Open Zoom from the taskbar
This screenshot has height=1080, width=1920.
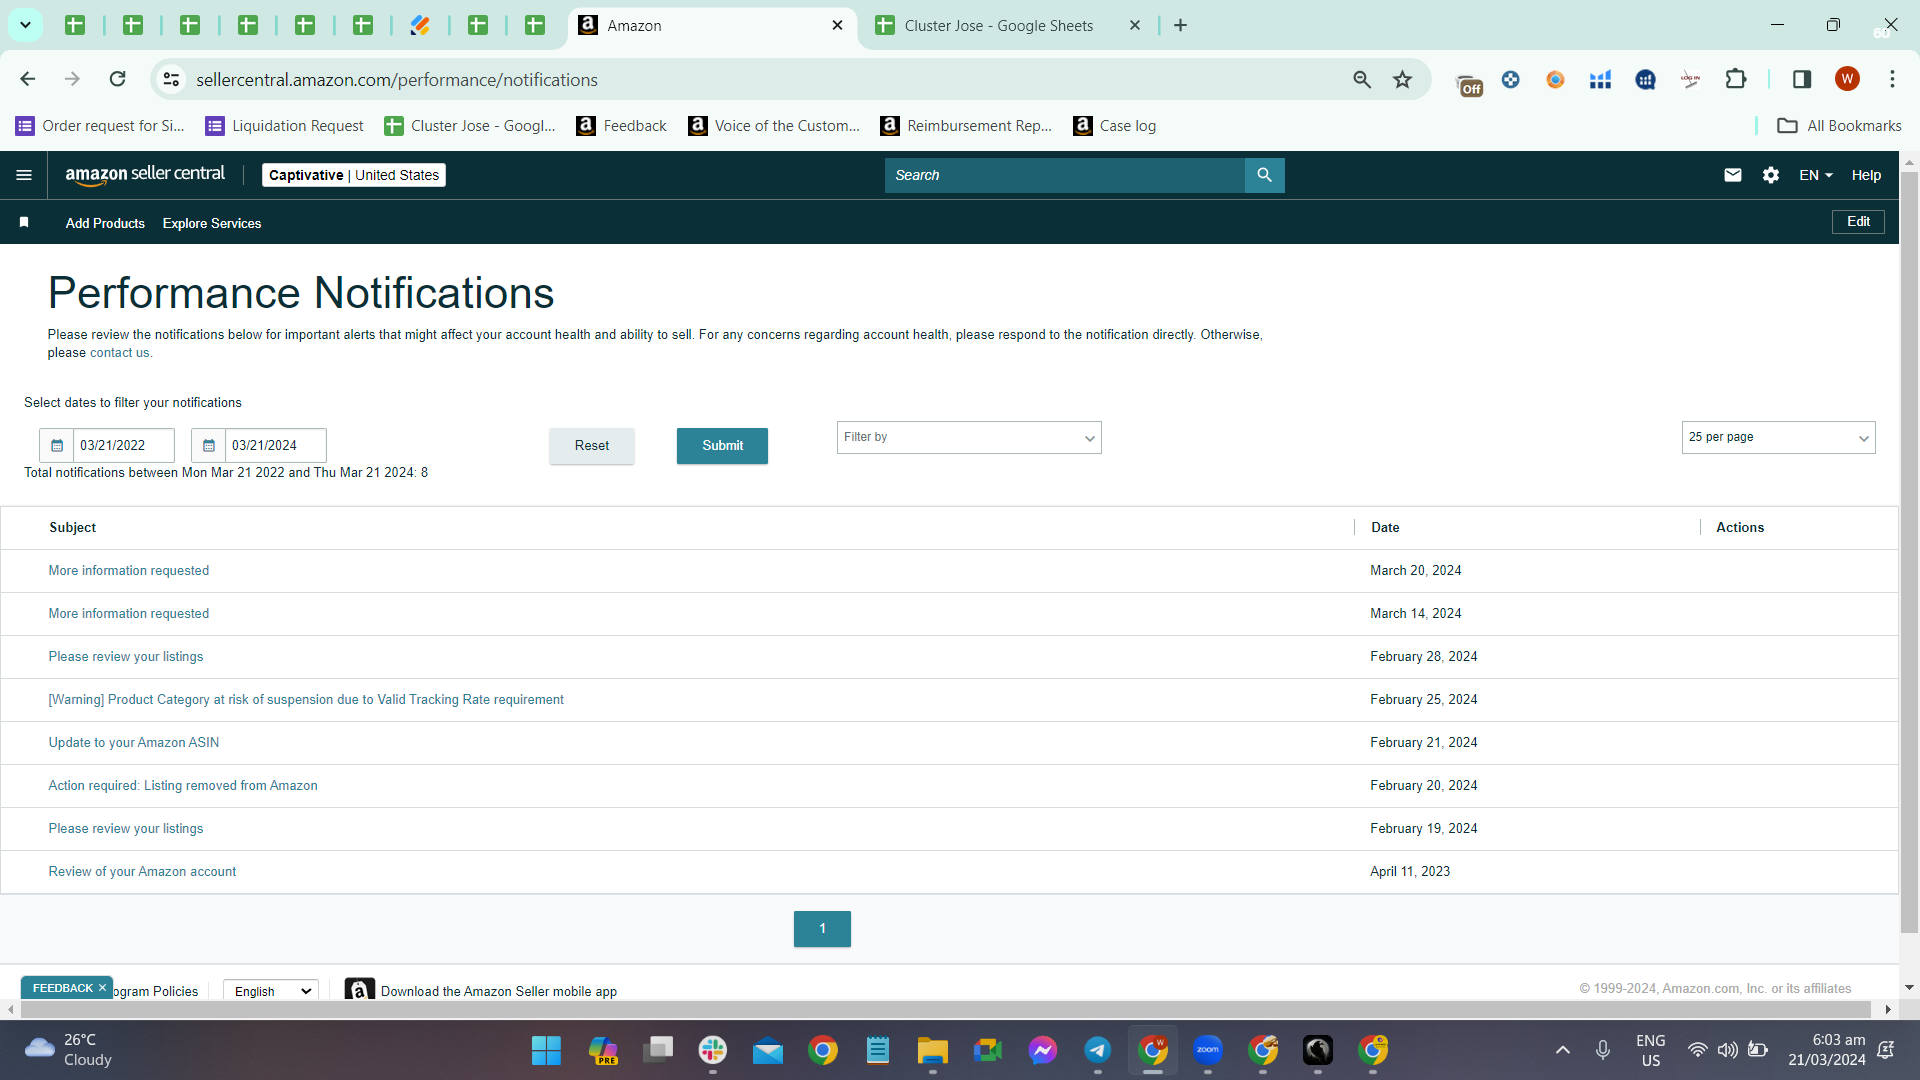1208,1050
